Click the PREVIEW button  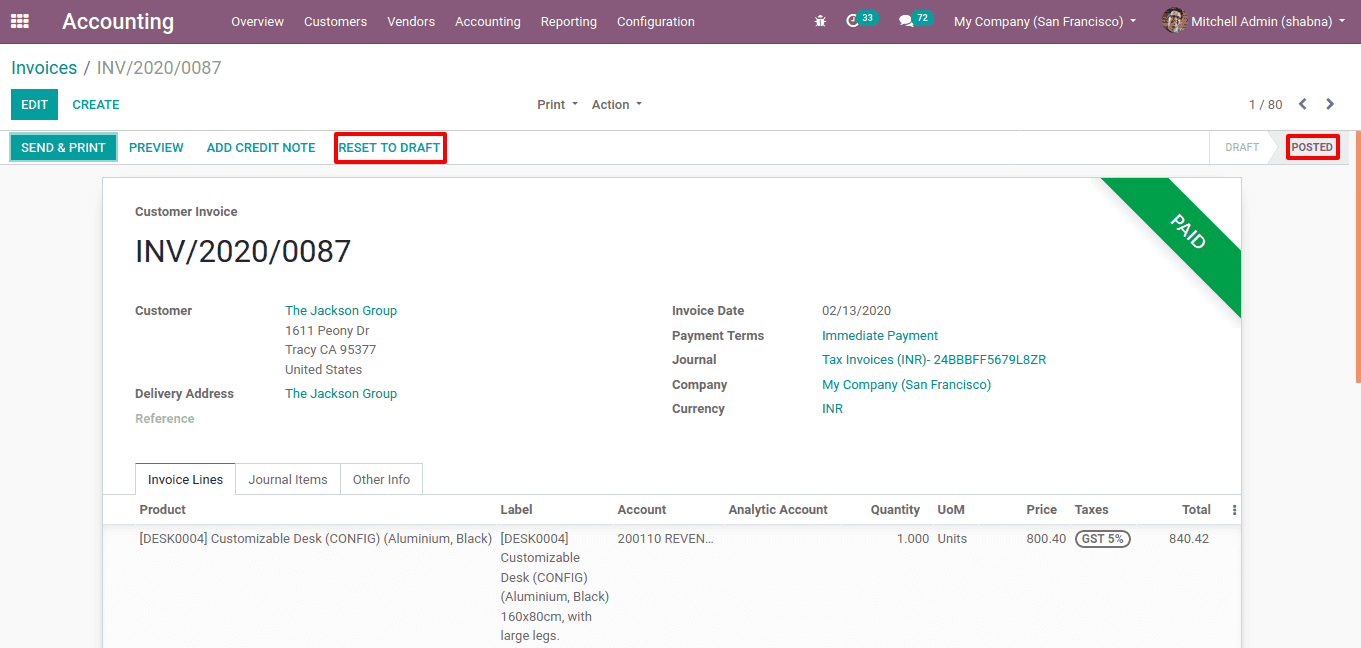coord(156,147)
